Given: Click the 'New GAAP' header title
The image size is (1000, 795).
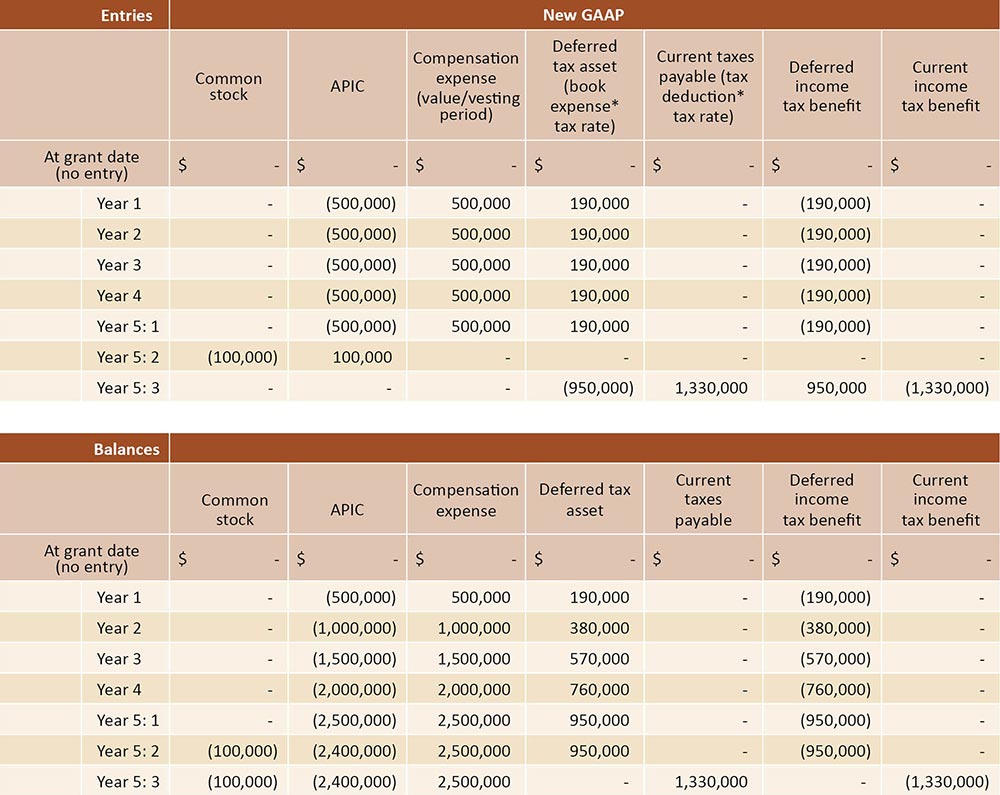Looking at the screenshot, I should 584,14.
